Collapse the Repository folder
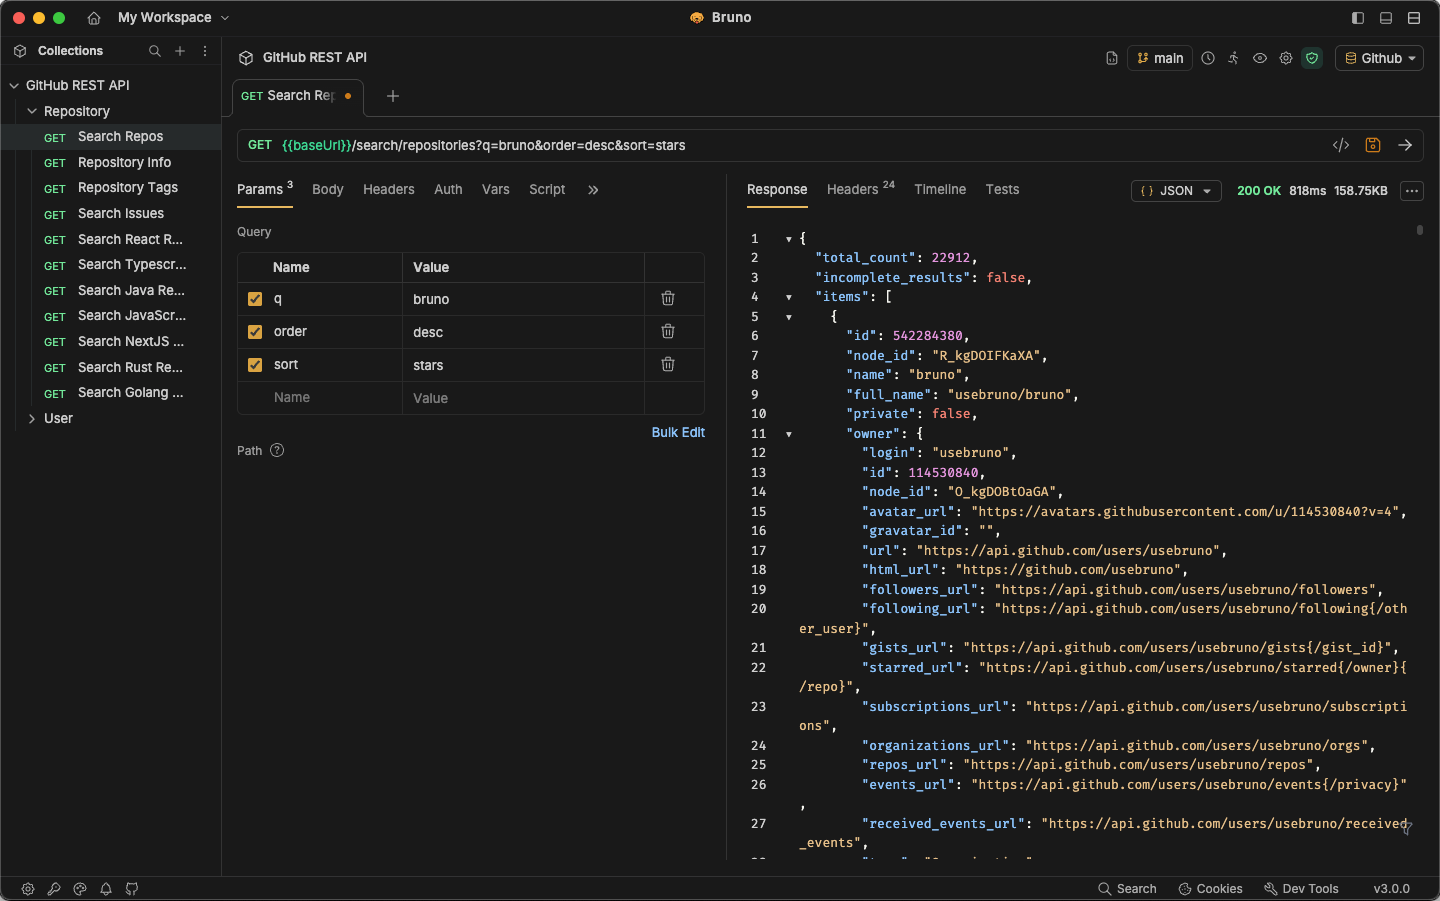 pyautogui.click(x=32, y=111)
